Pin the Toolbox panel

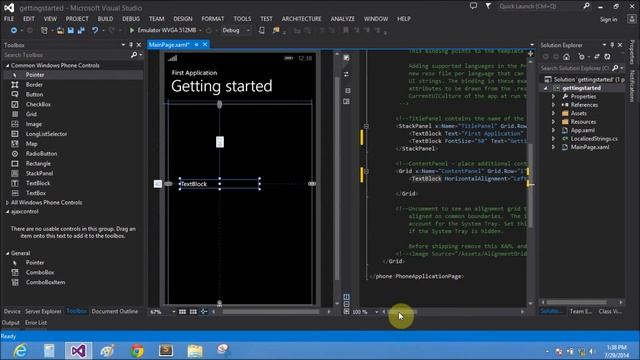point(131,45)
